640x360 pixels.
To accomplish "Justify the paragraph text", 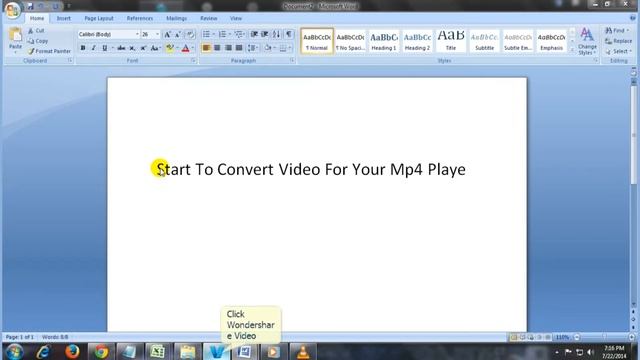I will 239,48.
